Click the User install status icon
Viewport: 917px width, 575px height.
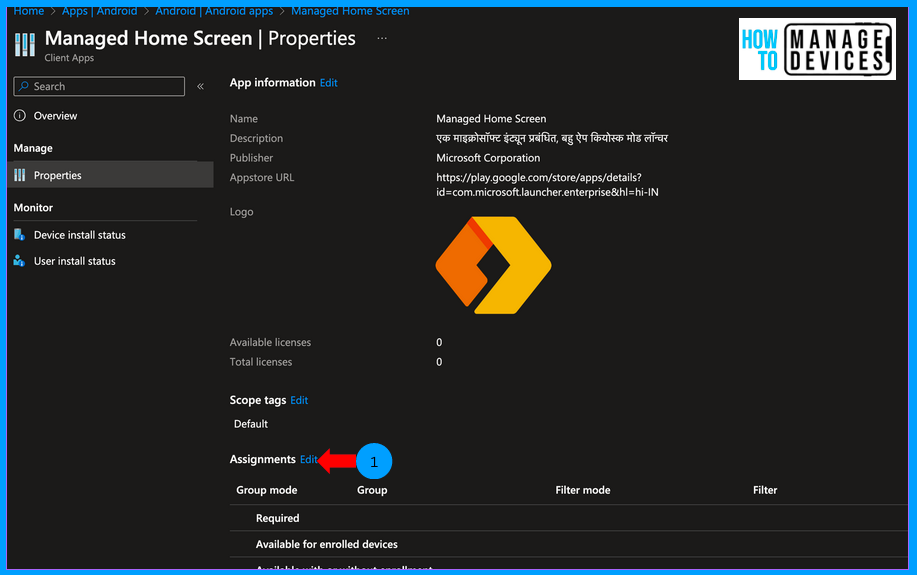pyautogui.click(x=19, y=261)
